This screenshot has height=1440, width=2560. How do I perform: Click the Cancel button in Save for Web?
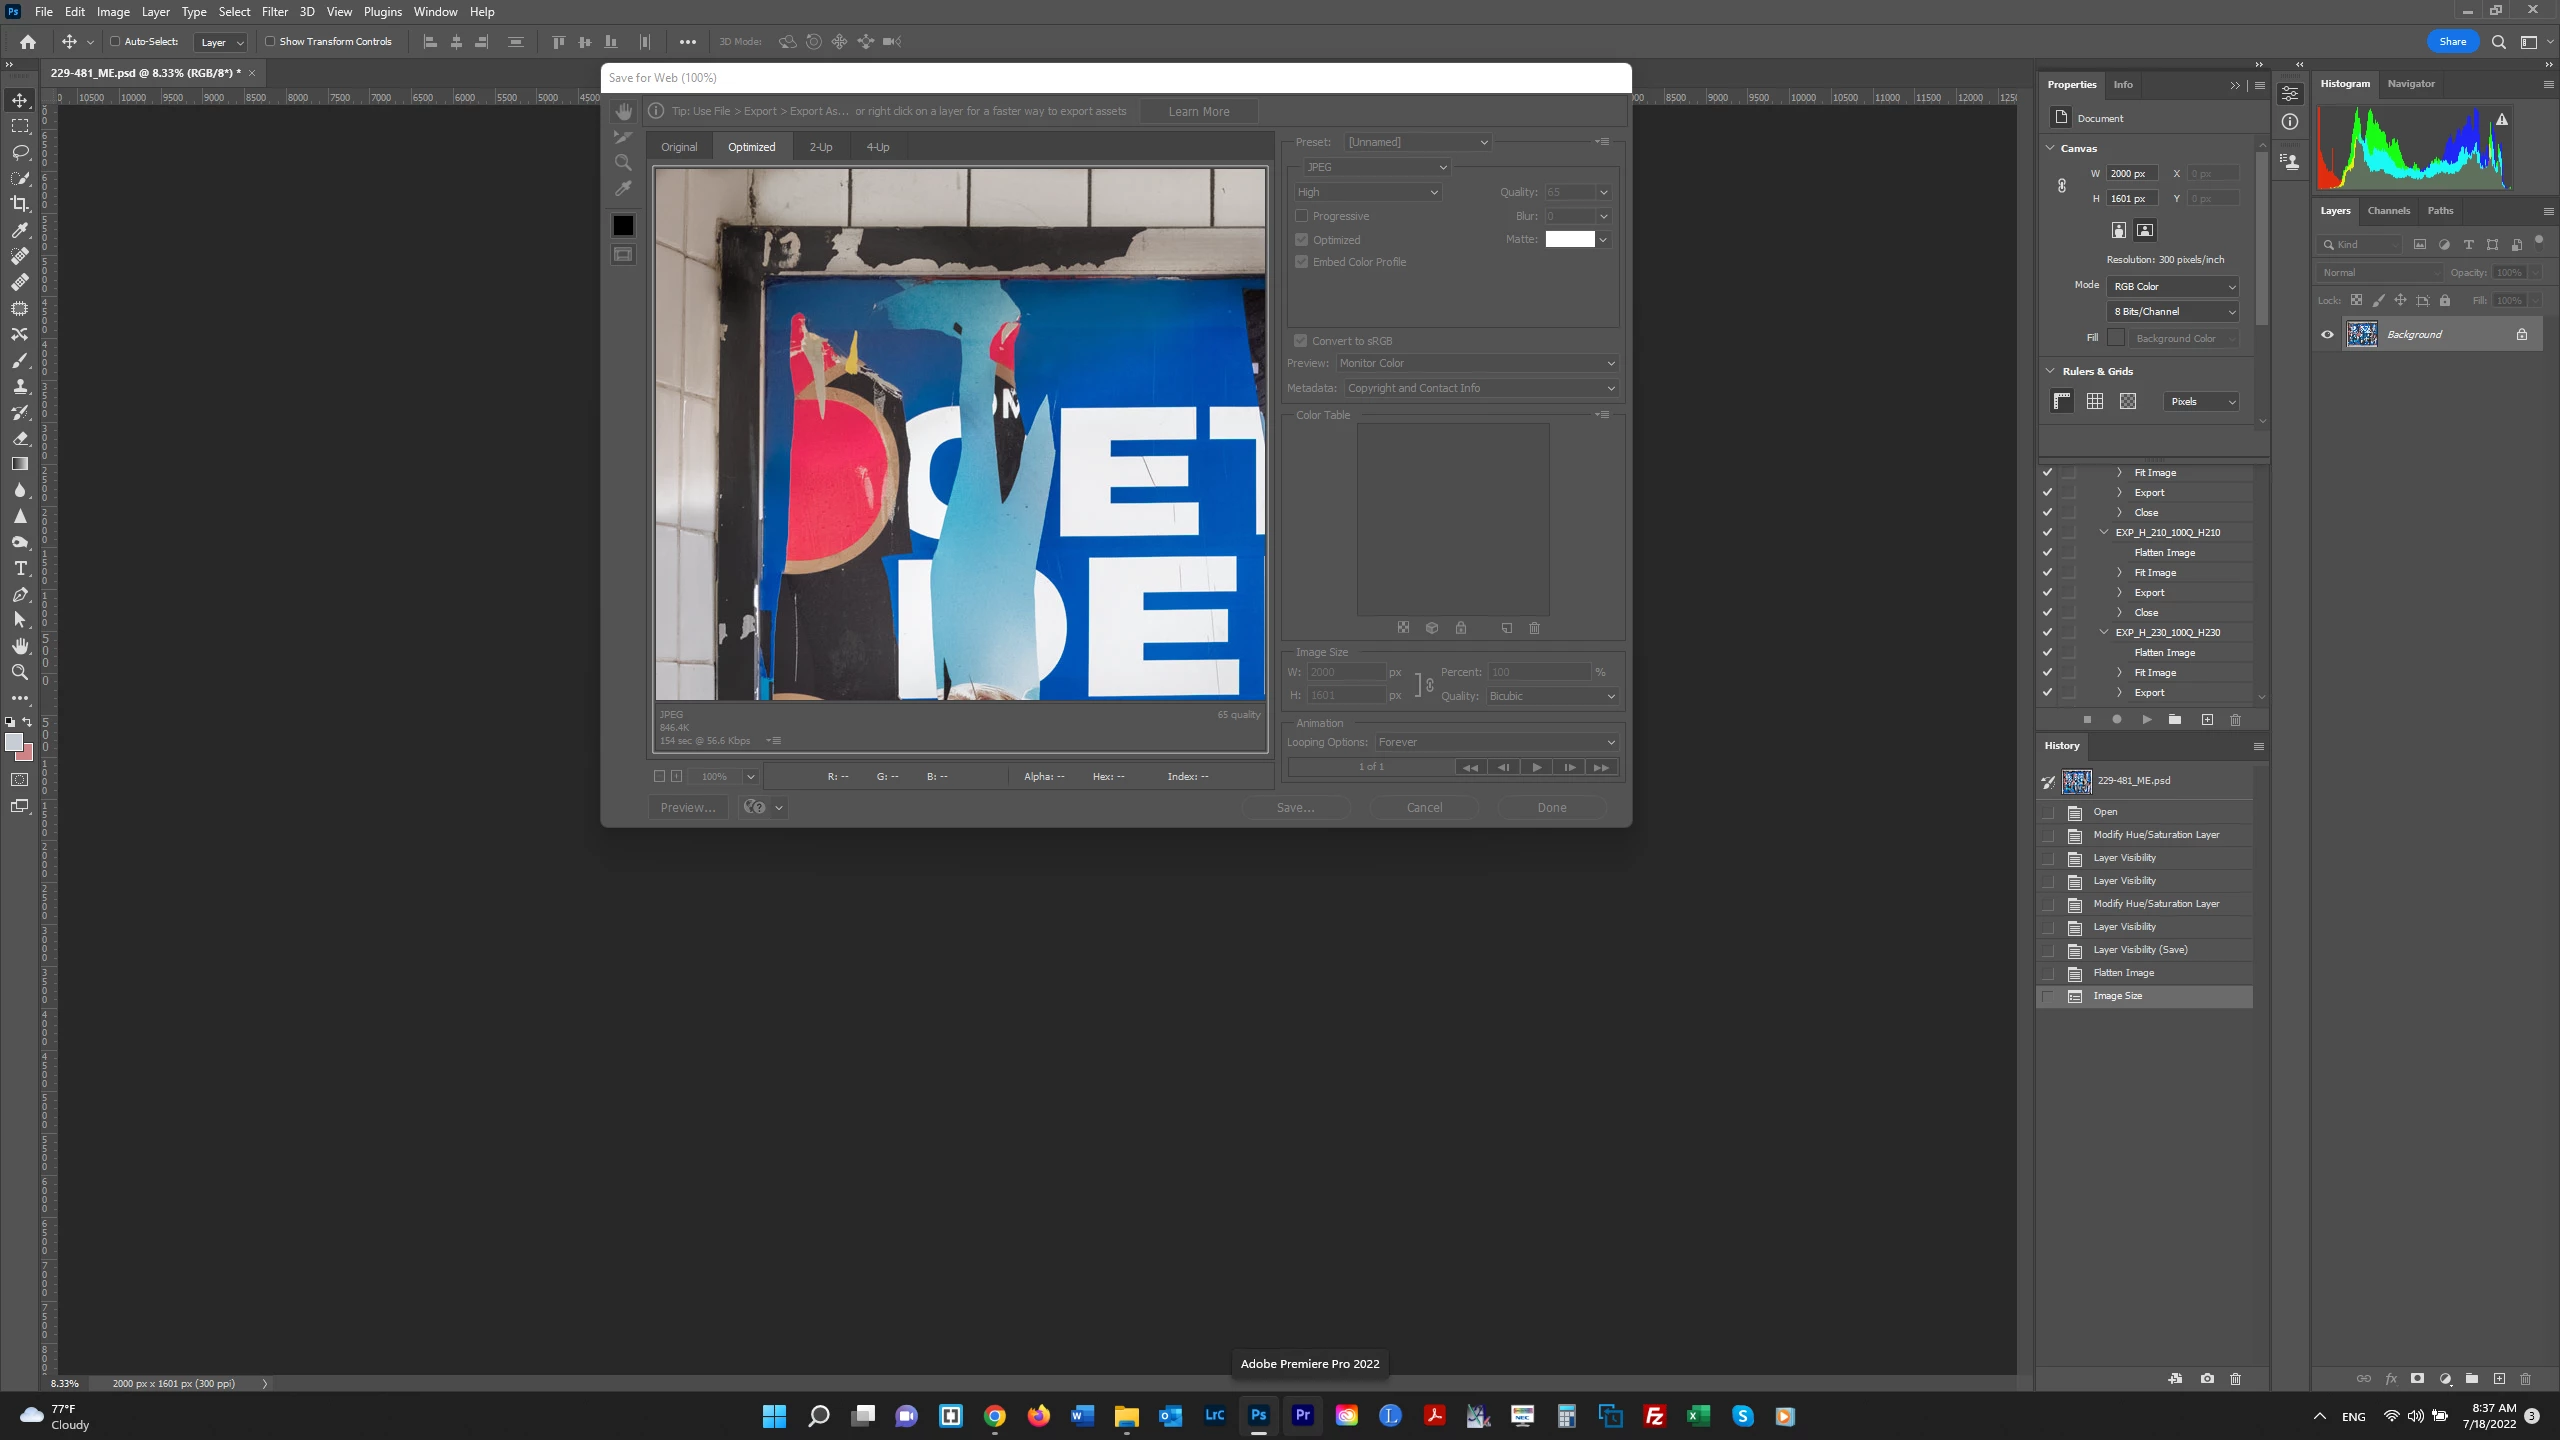1423,807
